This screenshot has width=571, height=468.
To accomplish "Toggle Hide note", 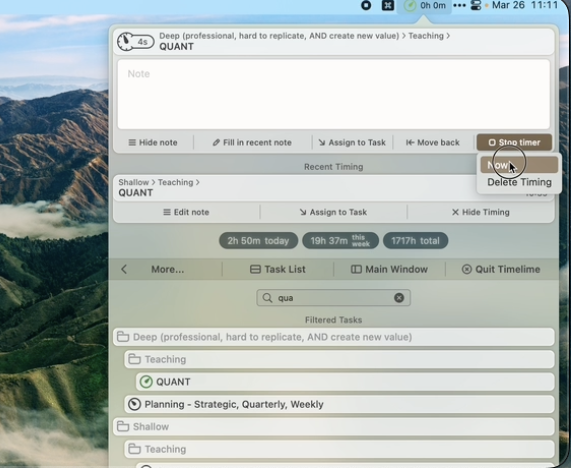I will (x=153, y=142).
